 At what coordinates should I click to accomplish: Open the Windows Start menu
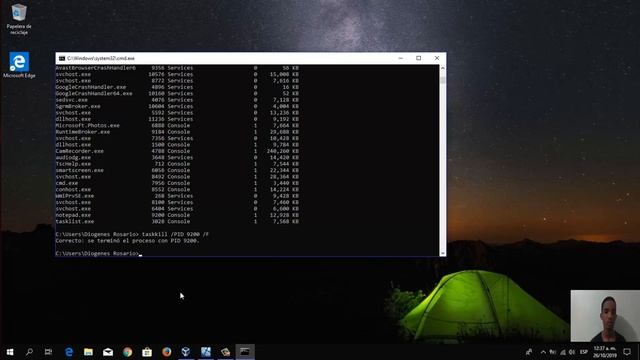pos(10,352)
